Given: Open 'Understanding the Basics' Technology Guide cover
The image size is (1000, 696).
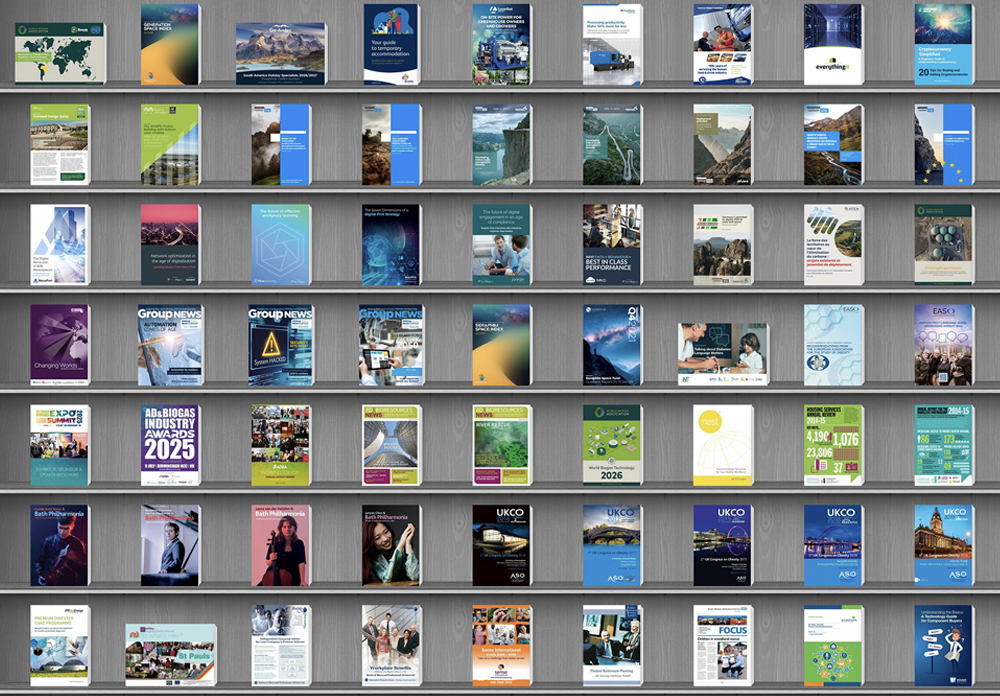Looking at the screenshot, I should pyautogui.click(x=944, y=646).
